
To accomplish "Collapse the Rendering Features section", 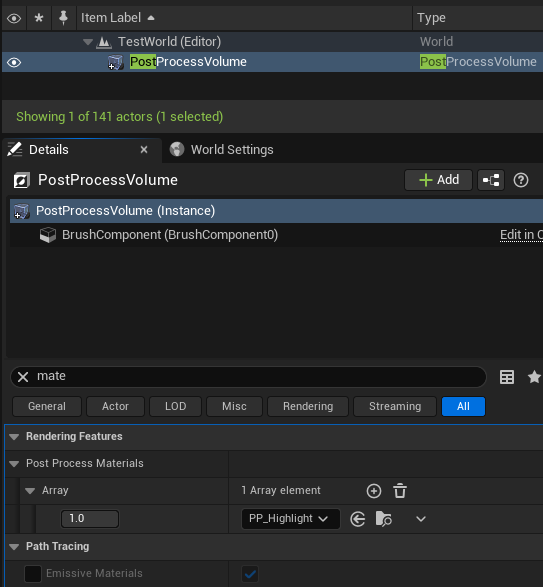I will tap(14, 437).
